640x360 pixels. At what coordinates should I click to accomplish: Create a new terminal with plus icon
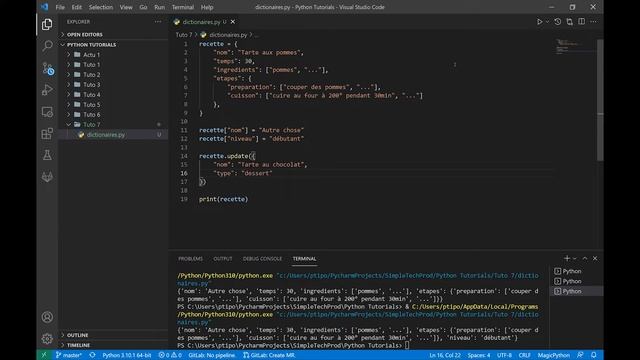[567, 258]
